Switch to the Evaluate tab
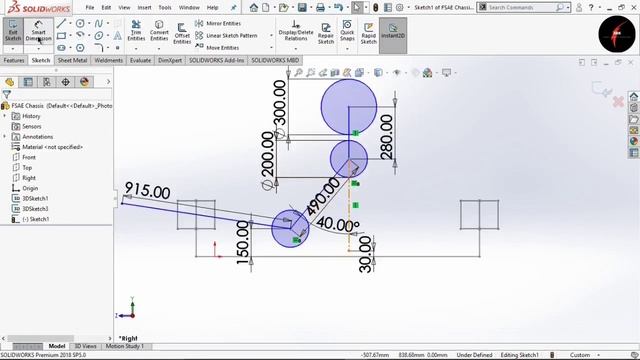Screen dimensions: 640x360 tap(140, 60)
